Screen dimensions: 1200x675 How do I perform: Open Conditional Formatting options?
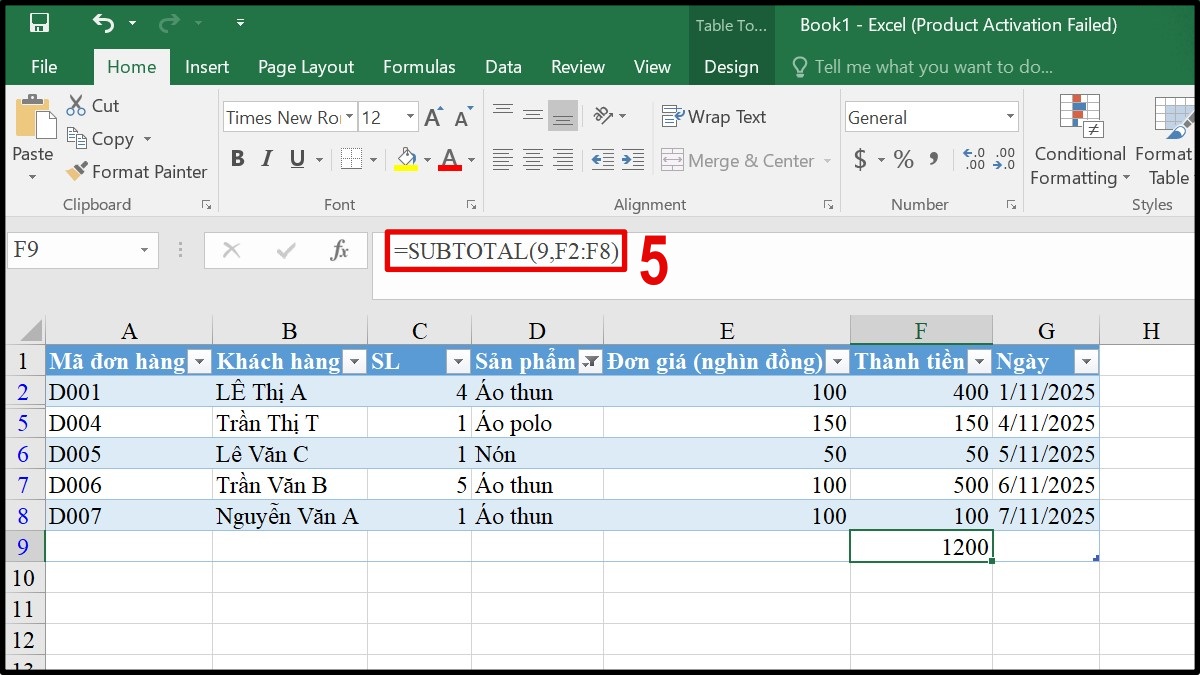pos(1078,140)
